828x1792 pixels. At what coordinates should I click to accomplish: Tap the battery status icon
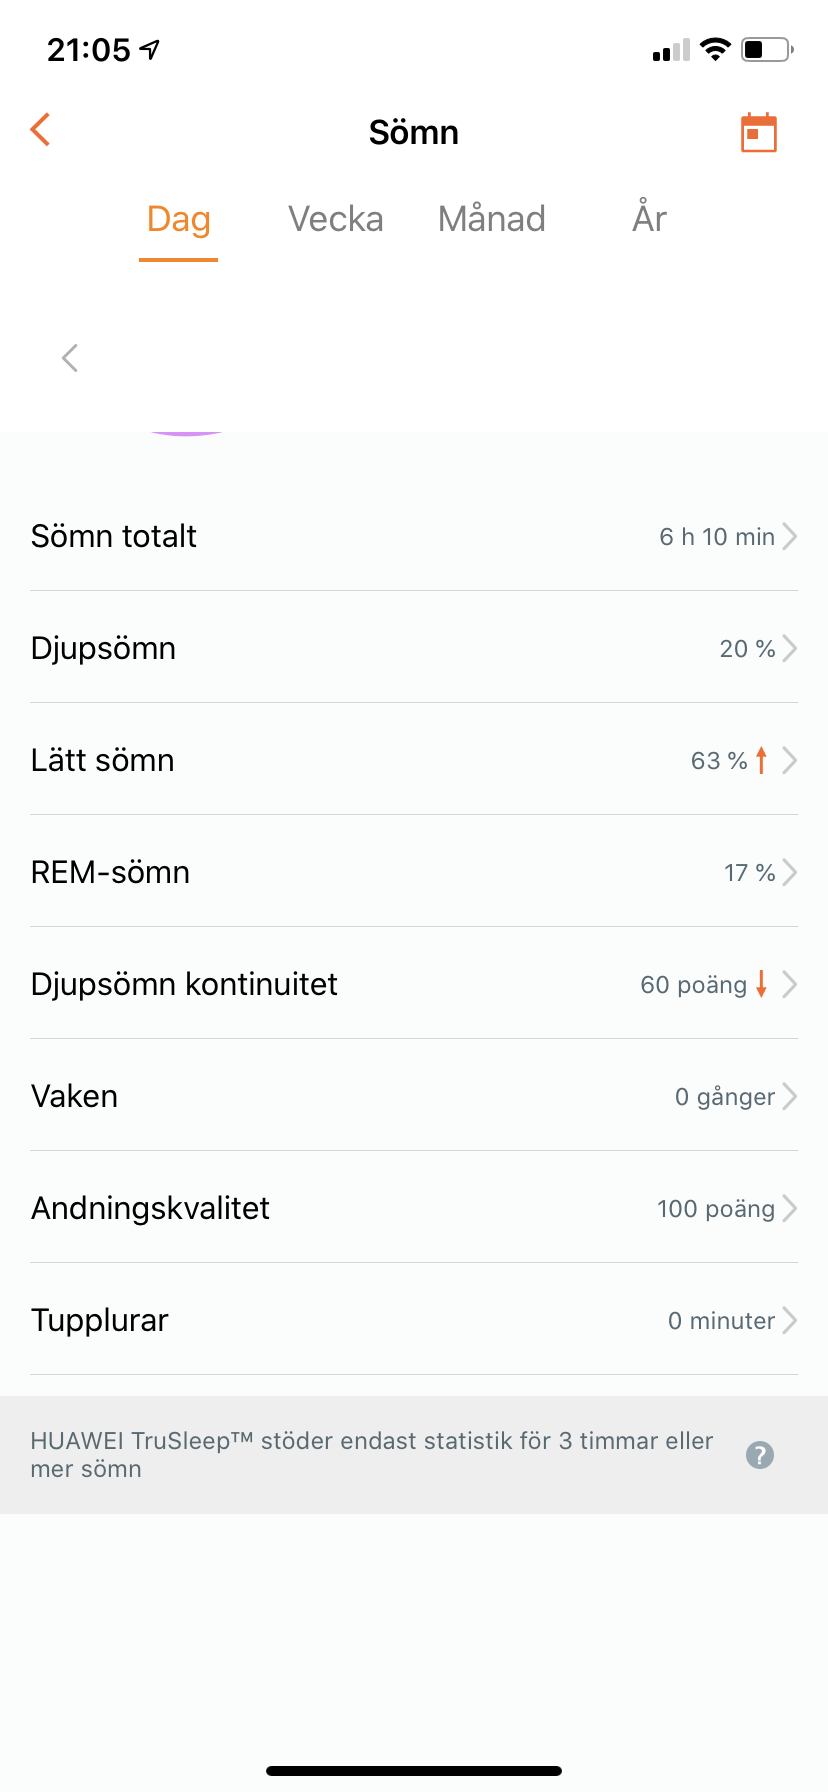[767, 49]
